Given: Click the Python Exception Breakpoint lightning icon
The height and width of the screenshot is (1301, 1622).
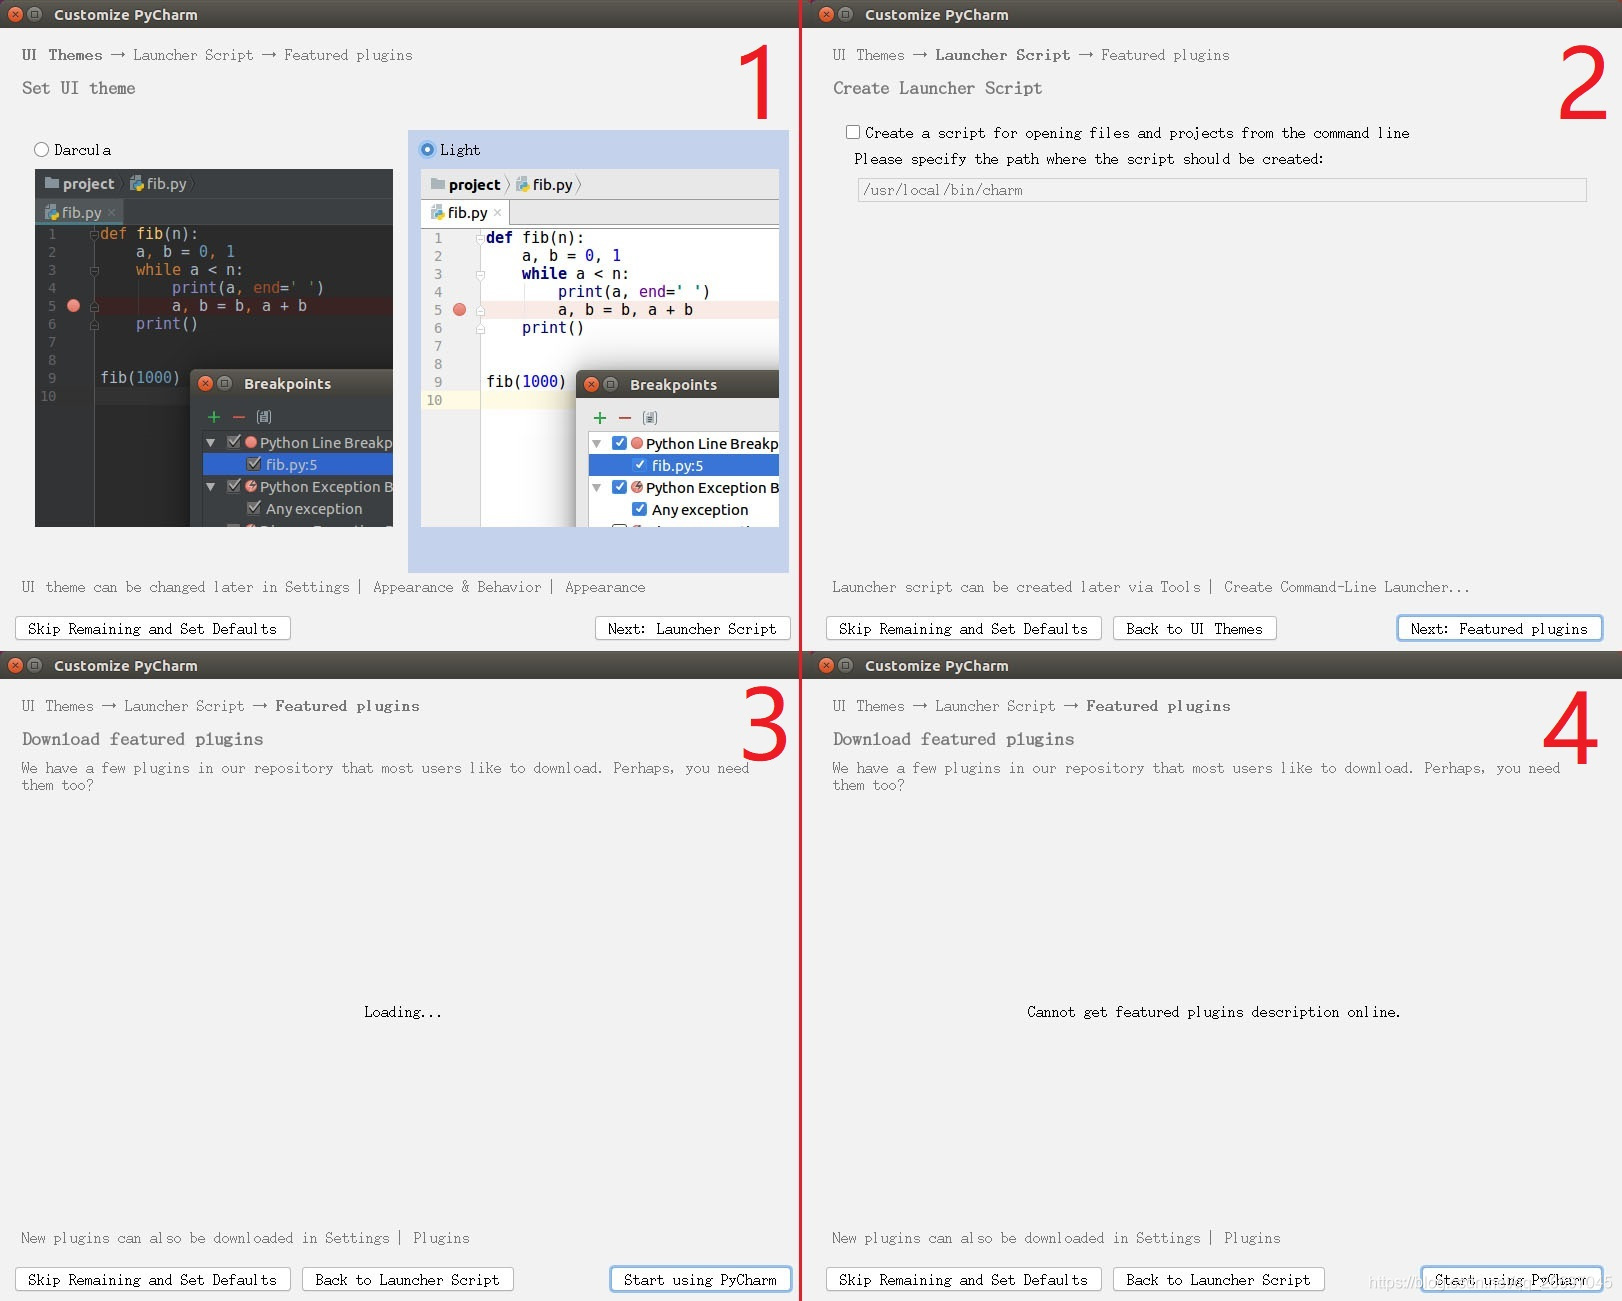Looking at the screenshot, I should (635, 487).
